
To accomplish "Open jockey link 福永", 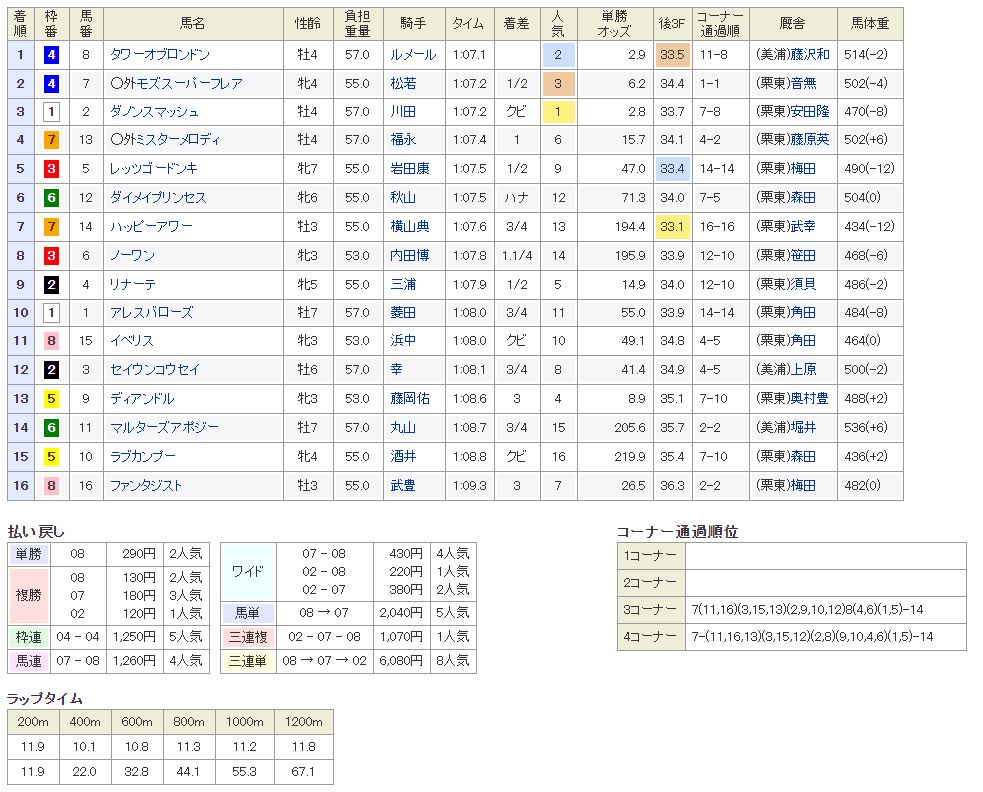I will pos(403,139).
